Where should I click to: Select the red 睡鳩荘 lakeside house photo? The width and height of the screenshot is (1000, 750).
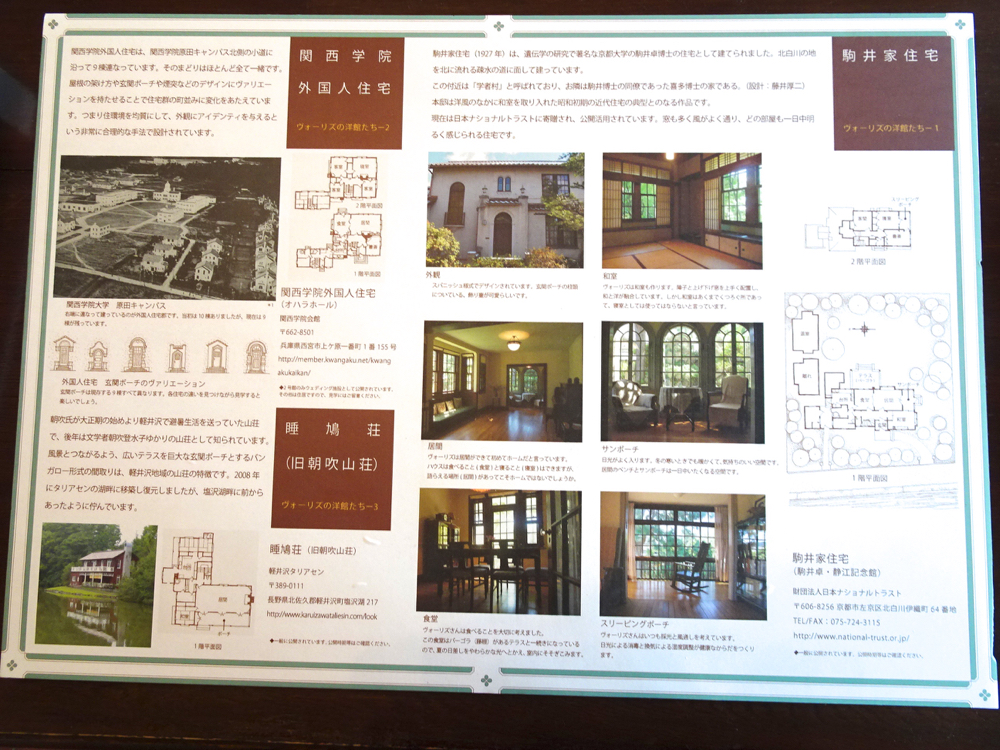coord(96,585)
